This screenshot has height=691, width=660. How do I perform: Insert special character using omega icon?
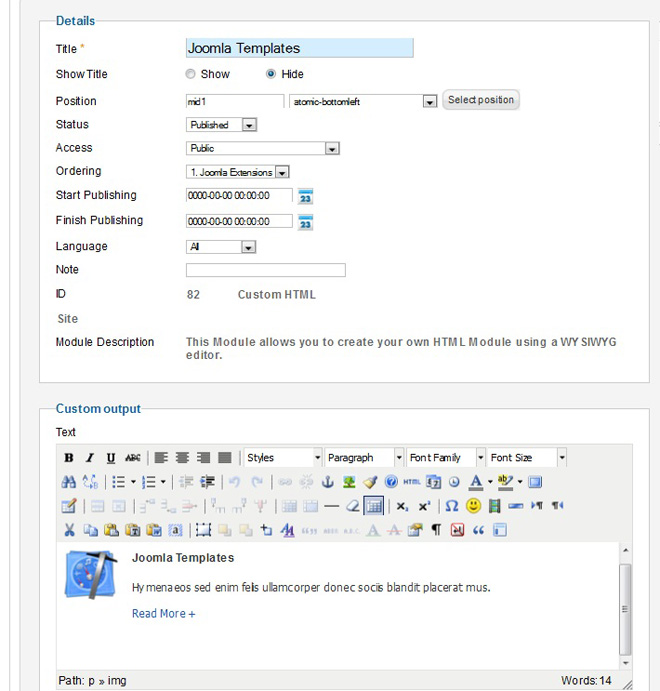(x=451, y=506)
